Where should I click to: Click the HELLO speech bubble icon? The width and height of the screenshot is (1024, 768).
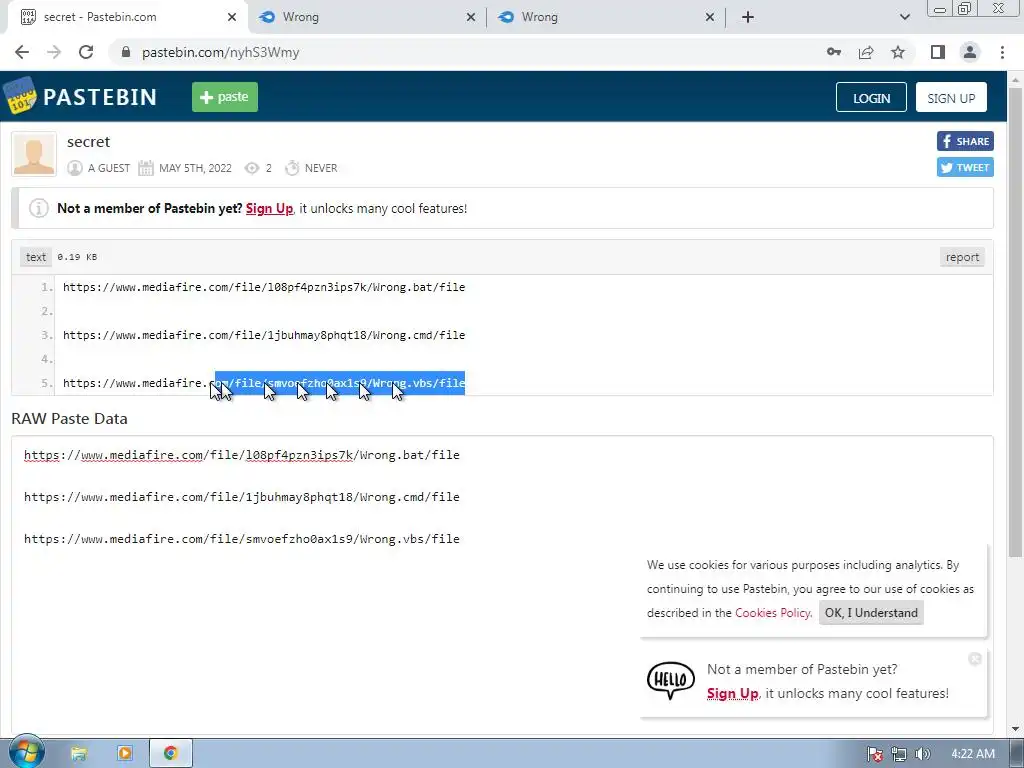click(671, 680)
